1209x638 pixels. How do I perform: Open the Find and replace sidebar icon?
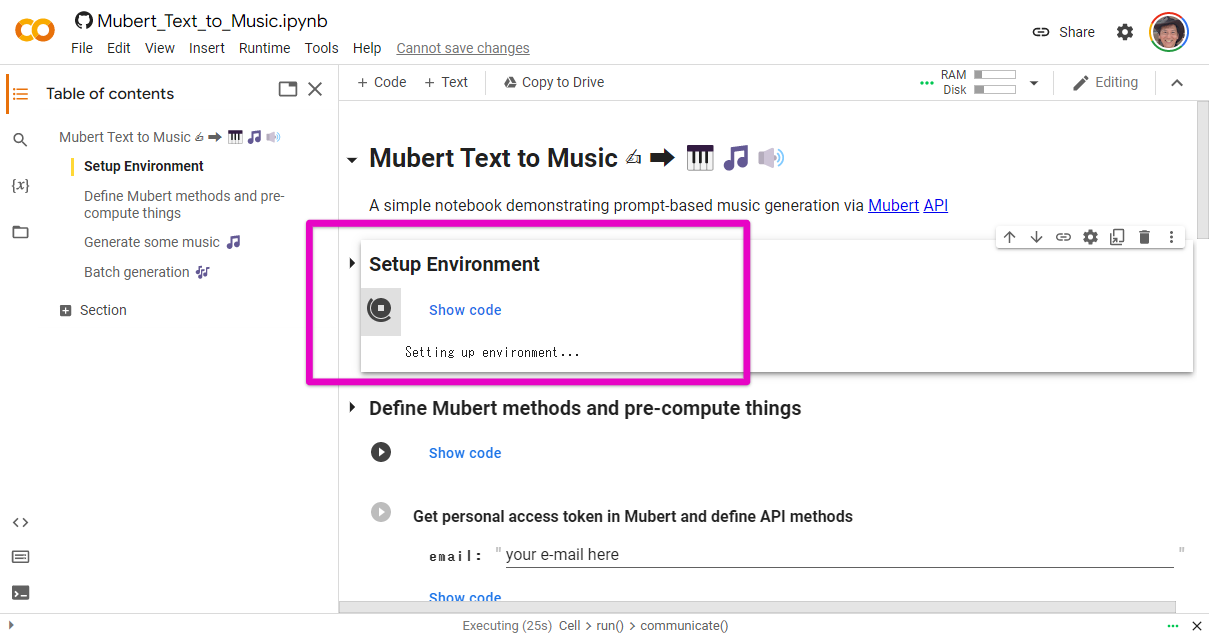(x=20, y=140)
